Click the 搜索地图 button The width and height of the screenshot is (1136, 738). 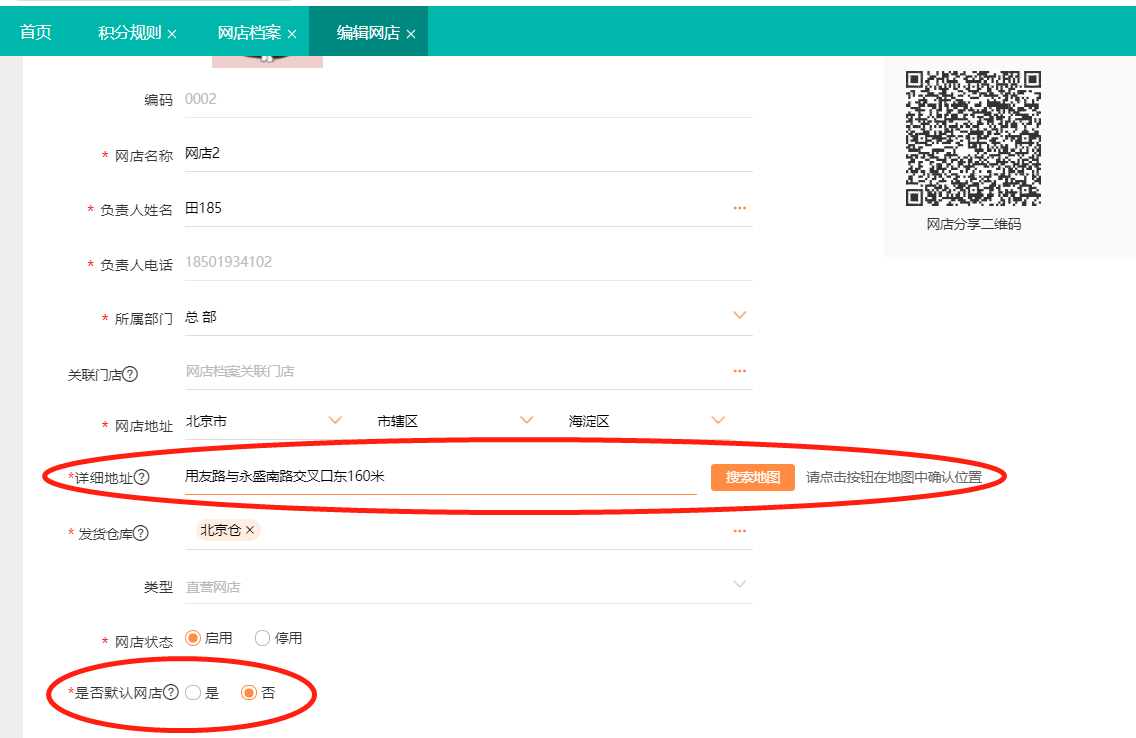click(752, 477)
